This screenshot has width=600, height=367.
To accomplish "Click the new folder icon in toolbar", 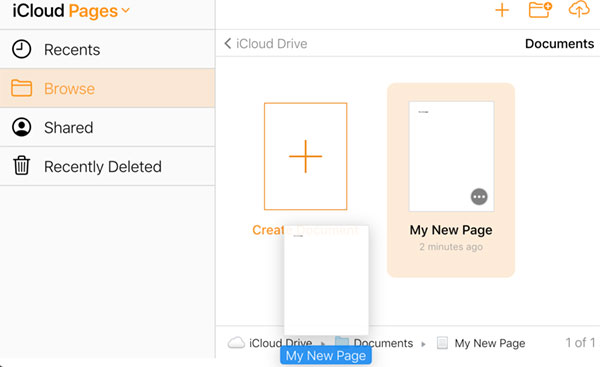I will coord(540,10).
